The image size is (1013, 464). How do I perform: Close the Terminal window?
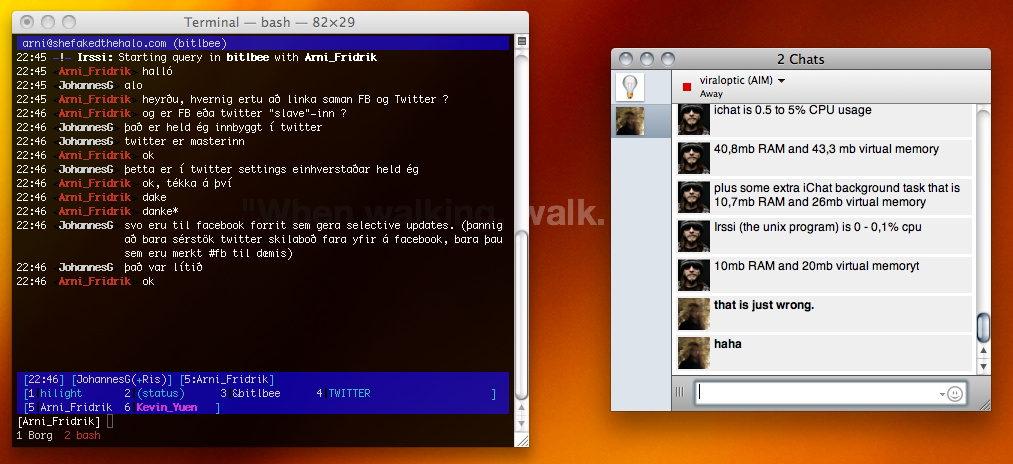27,23
